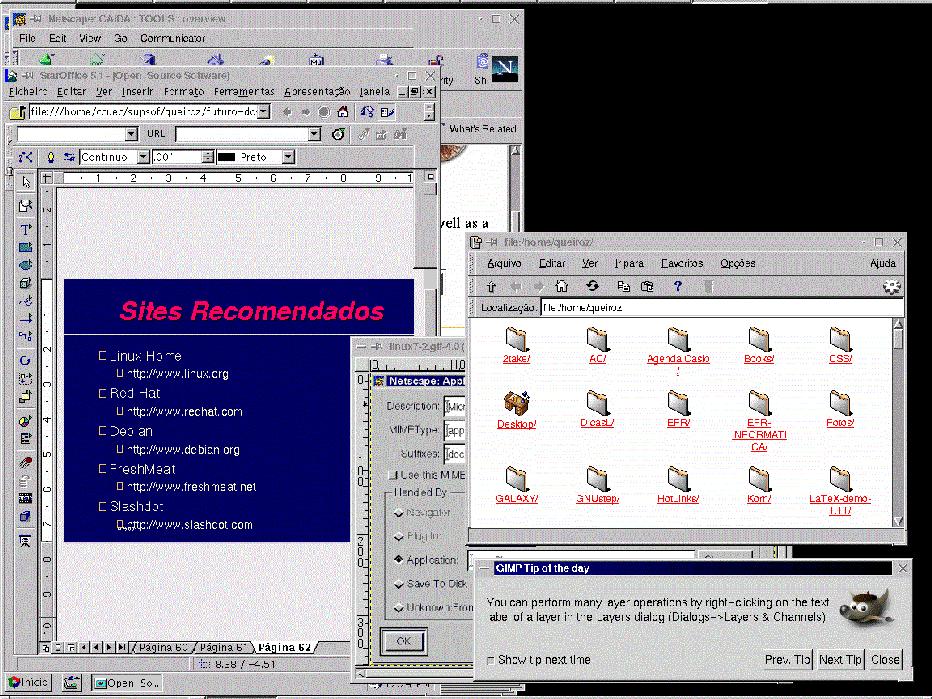Open the Preto line color dropdown
This screenshot has width=932, height=699.
(288, 157)
